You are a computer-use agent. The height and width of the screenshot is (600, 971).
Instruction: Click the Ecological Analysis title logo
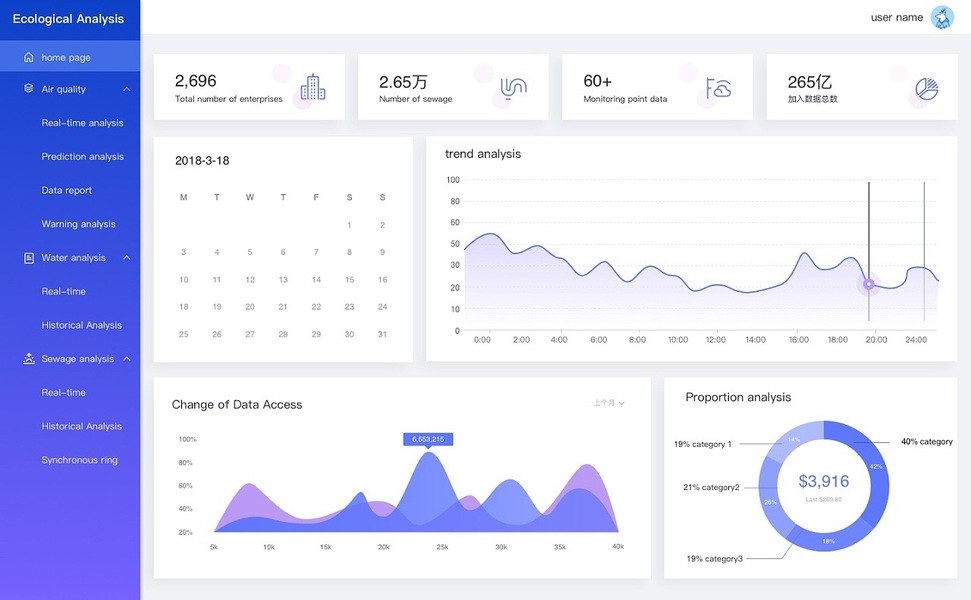click(x=68, y=19)
